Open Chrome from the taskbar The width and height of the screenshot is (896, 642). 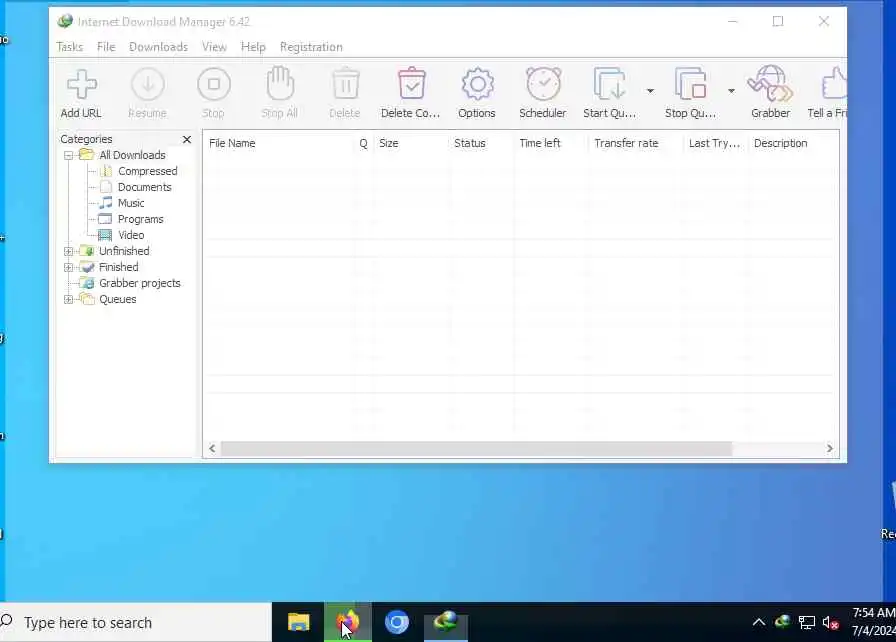coord(397,622)
